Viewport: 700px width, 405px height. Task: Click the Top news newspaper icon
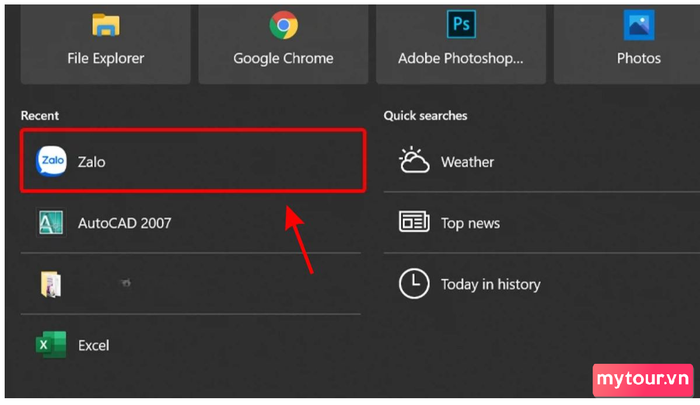point(414,221)
